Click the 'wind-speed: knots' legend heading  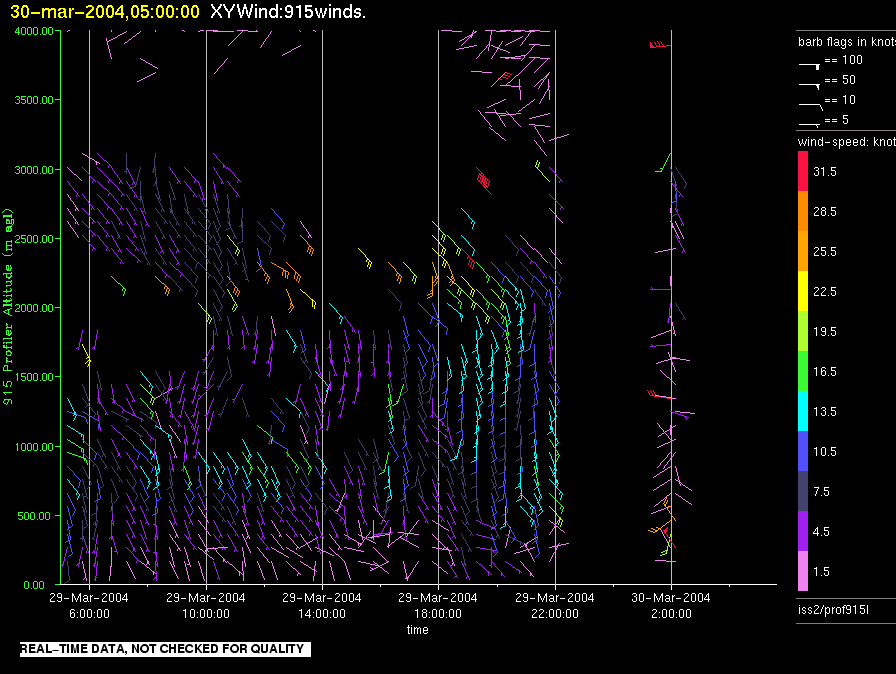pos(847,142)
